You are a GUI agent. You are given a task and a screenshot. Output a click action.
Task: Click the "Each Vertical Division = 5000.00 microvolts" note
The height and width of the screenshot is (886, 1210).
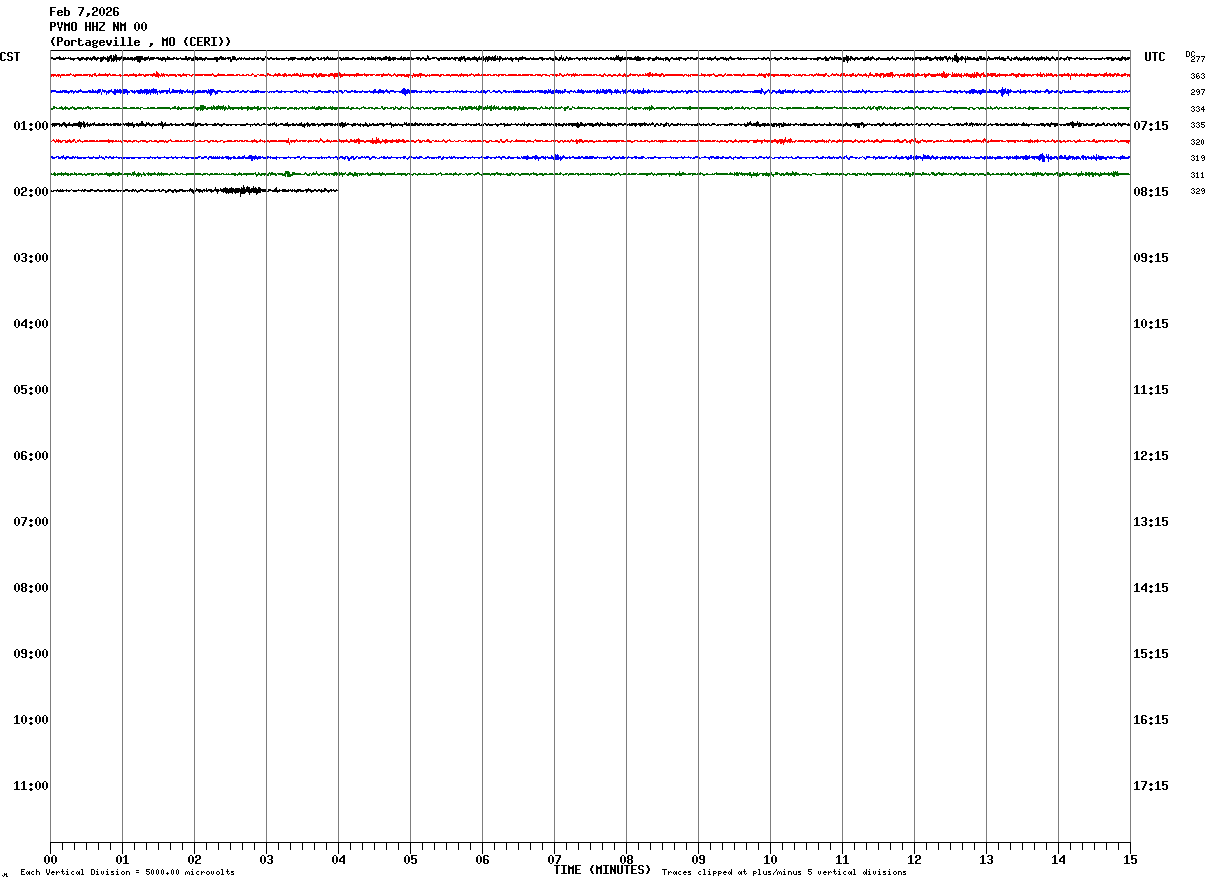[x=127, y=873]
